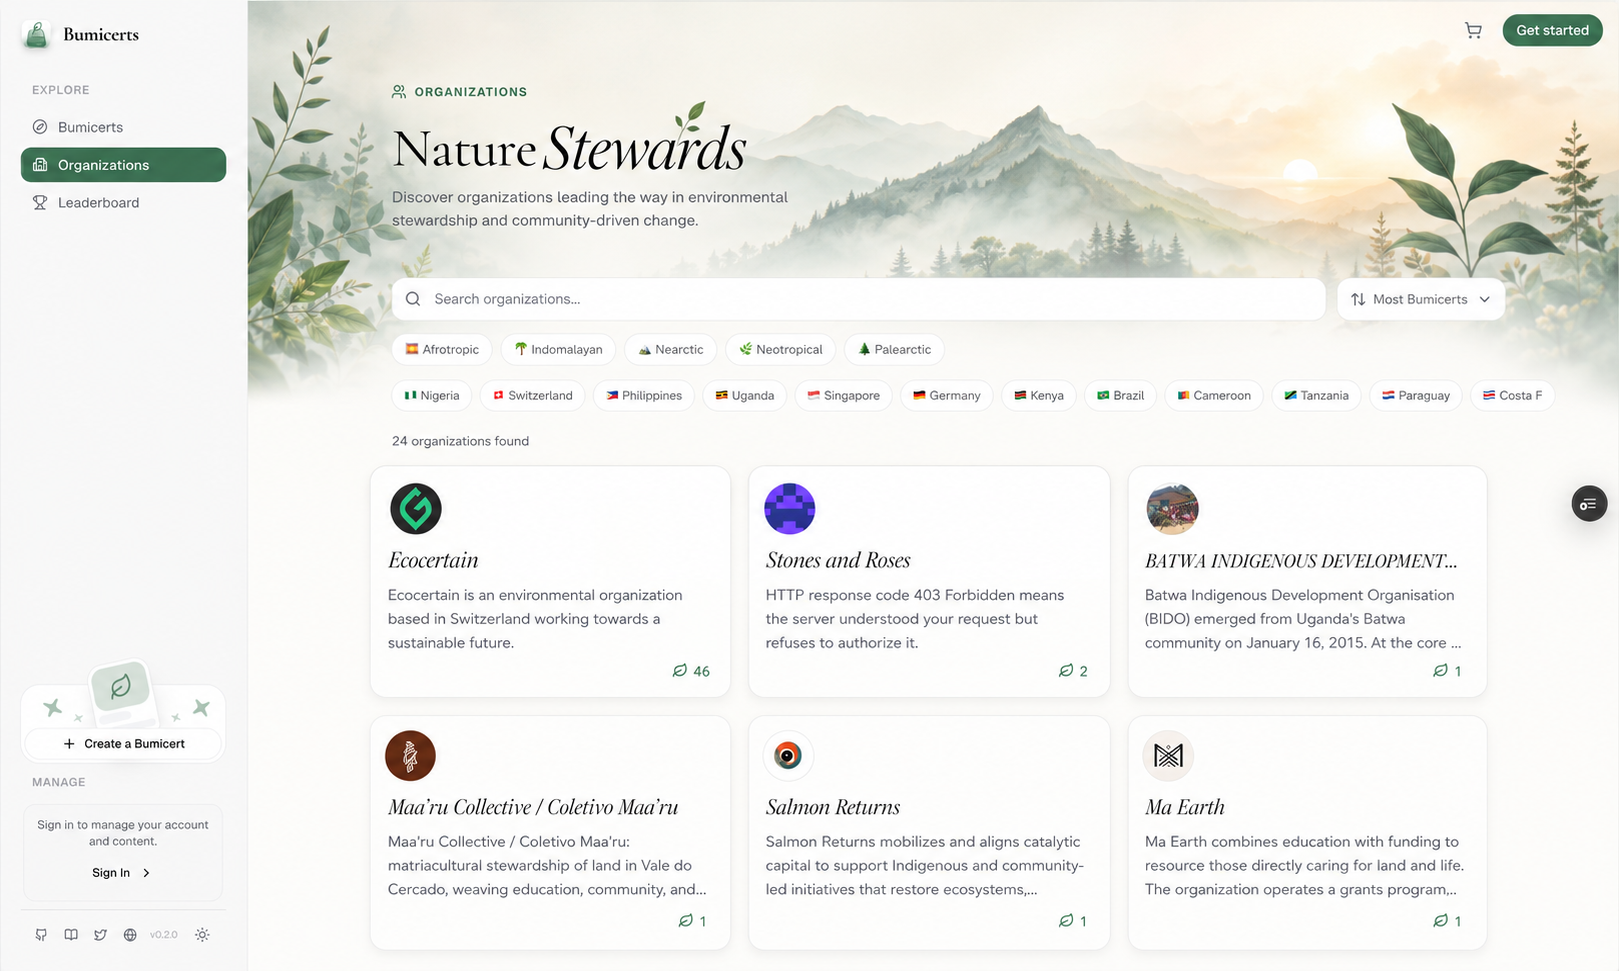This screenshot has height=971, width=1619.
Task: Click the floating filter panel round button
Action: click(x=1589, y=504)
